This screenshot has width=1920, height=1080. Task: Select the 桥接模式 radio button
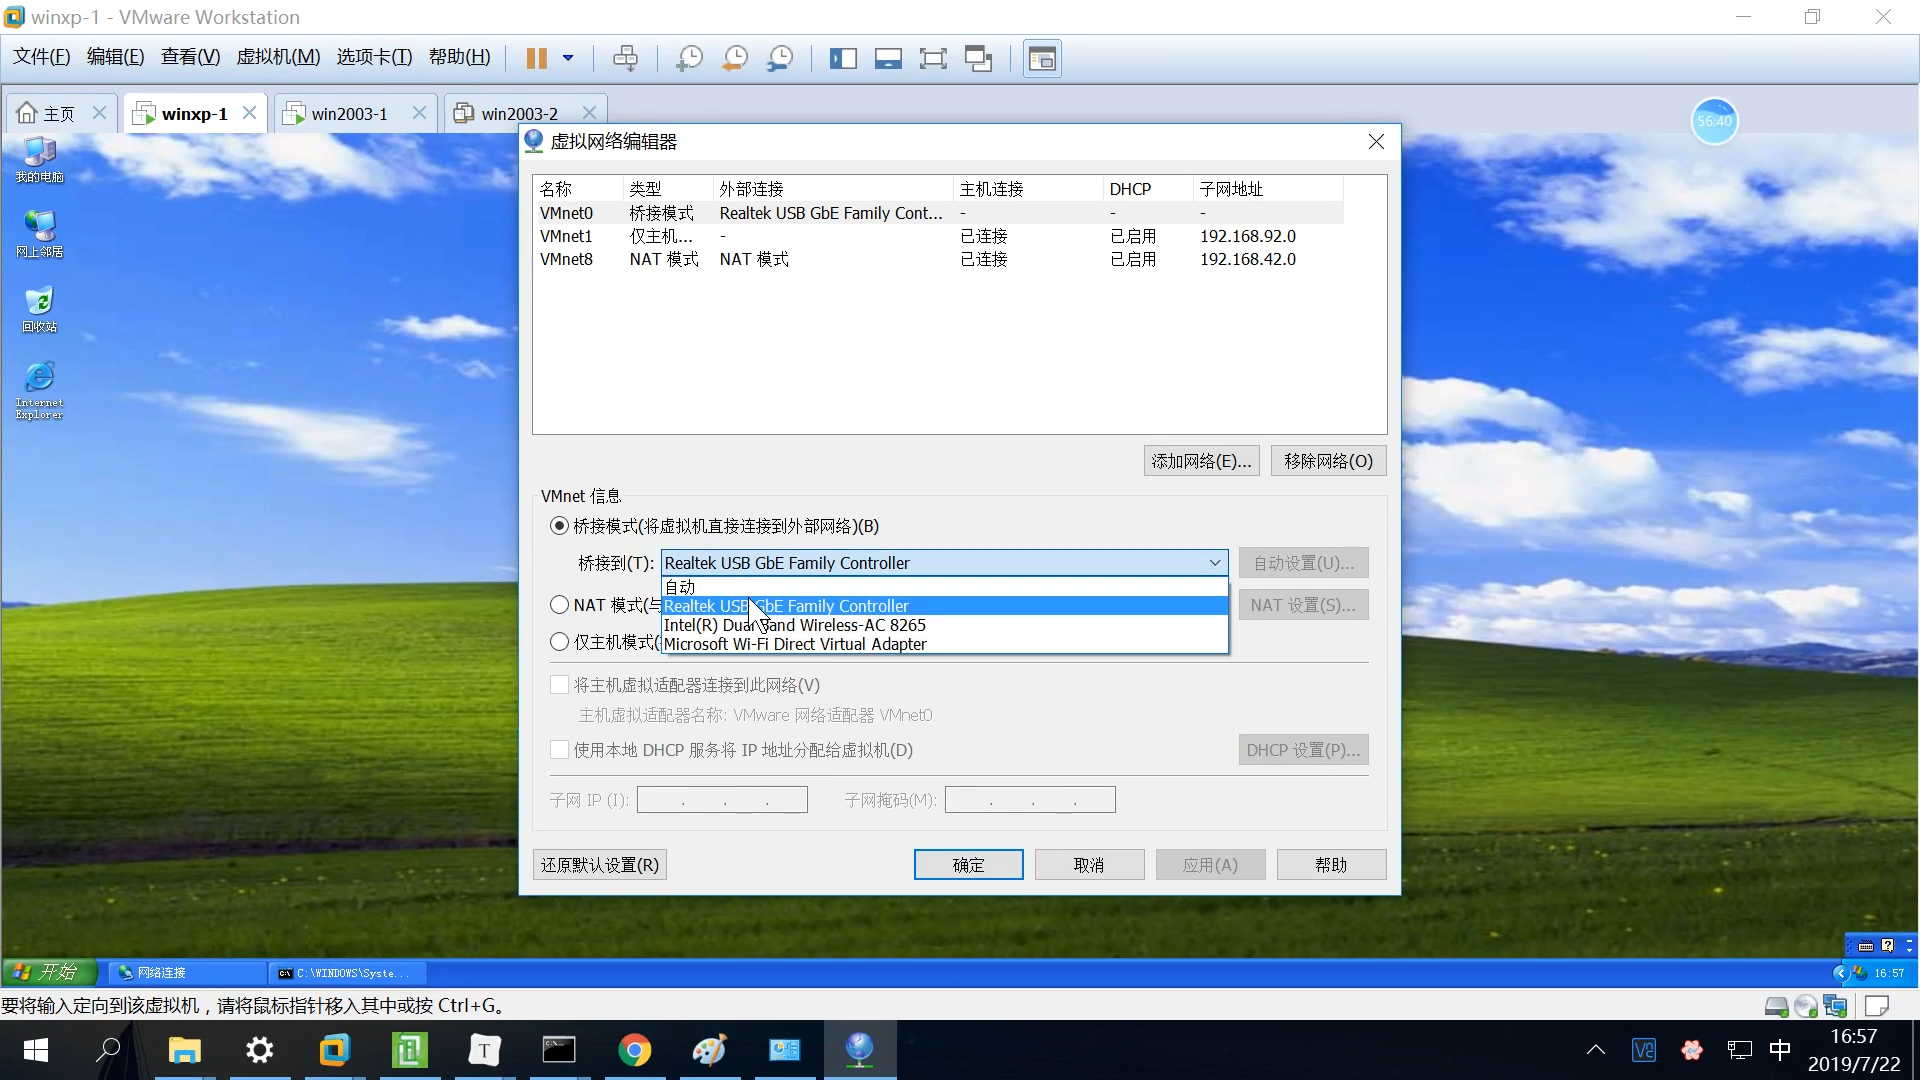click(x=560, y=526)
